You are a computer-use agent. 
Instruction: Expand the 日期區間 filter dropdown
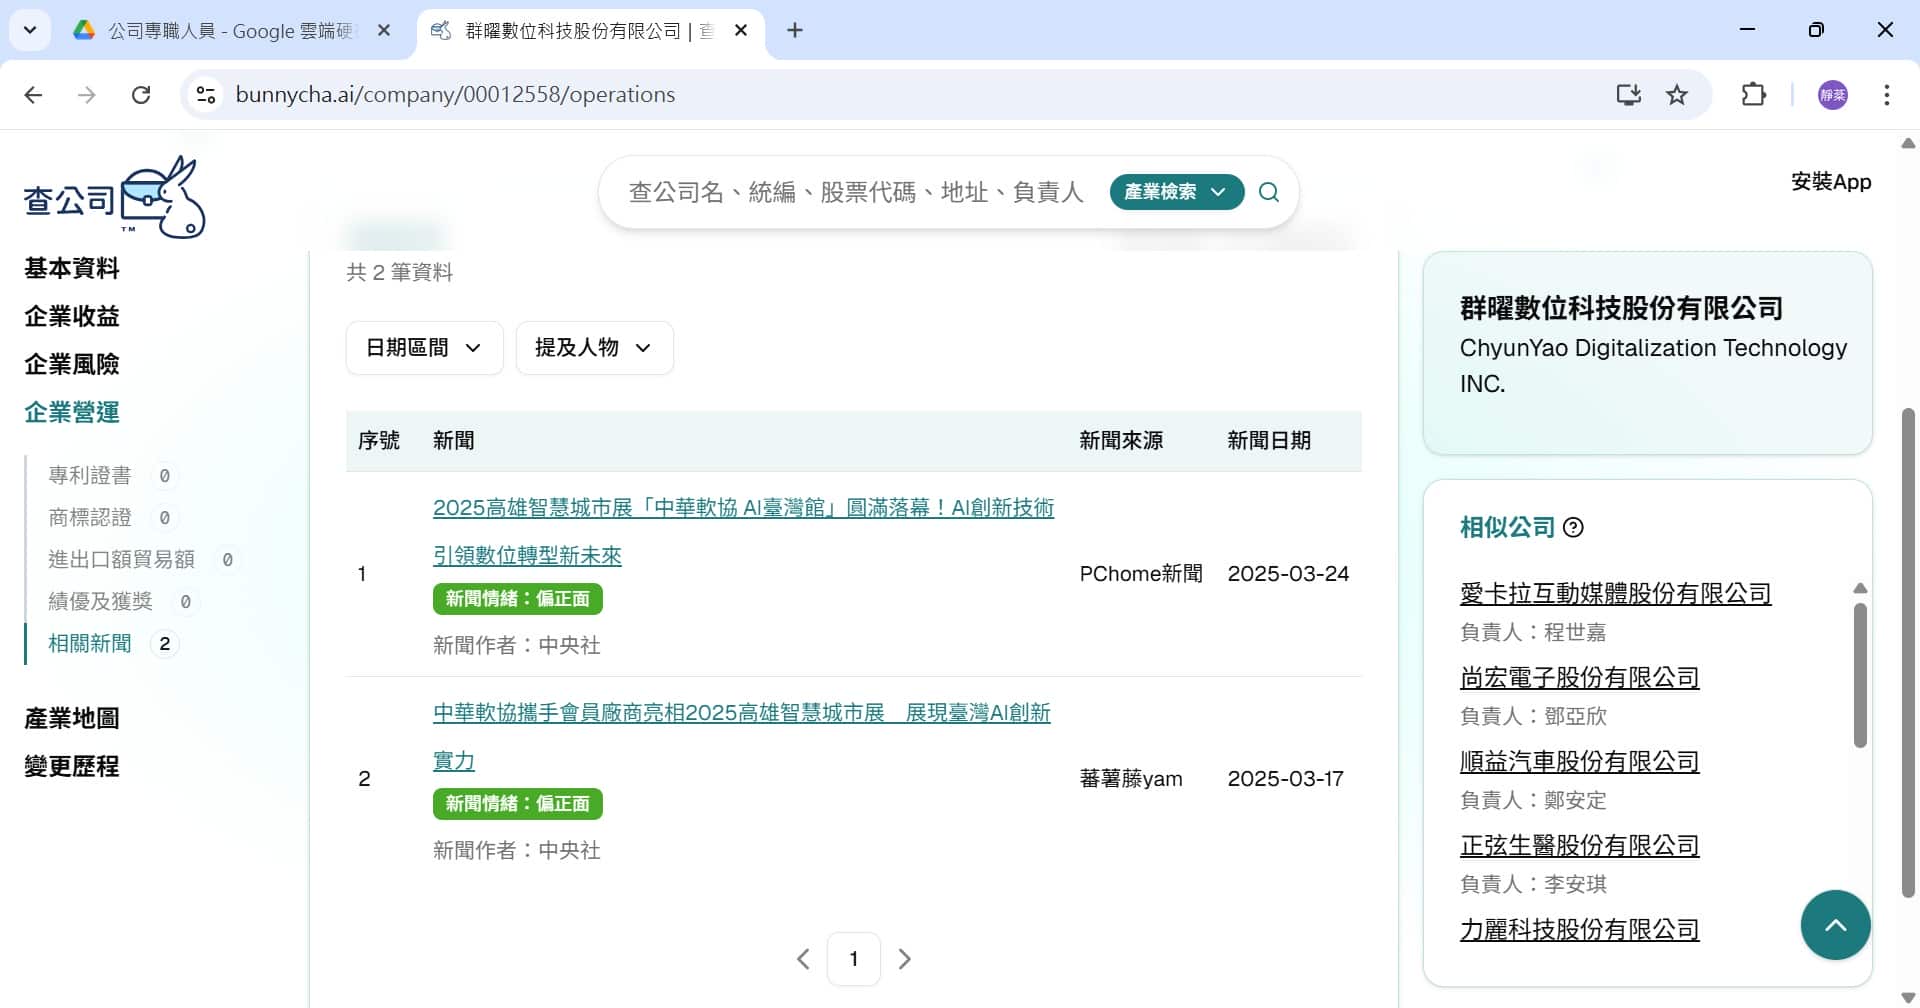coord(424,348)
